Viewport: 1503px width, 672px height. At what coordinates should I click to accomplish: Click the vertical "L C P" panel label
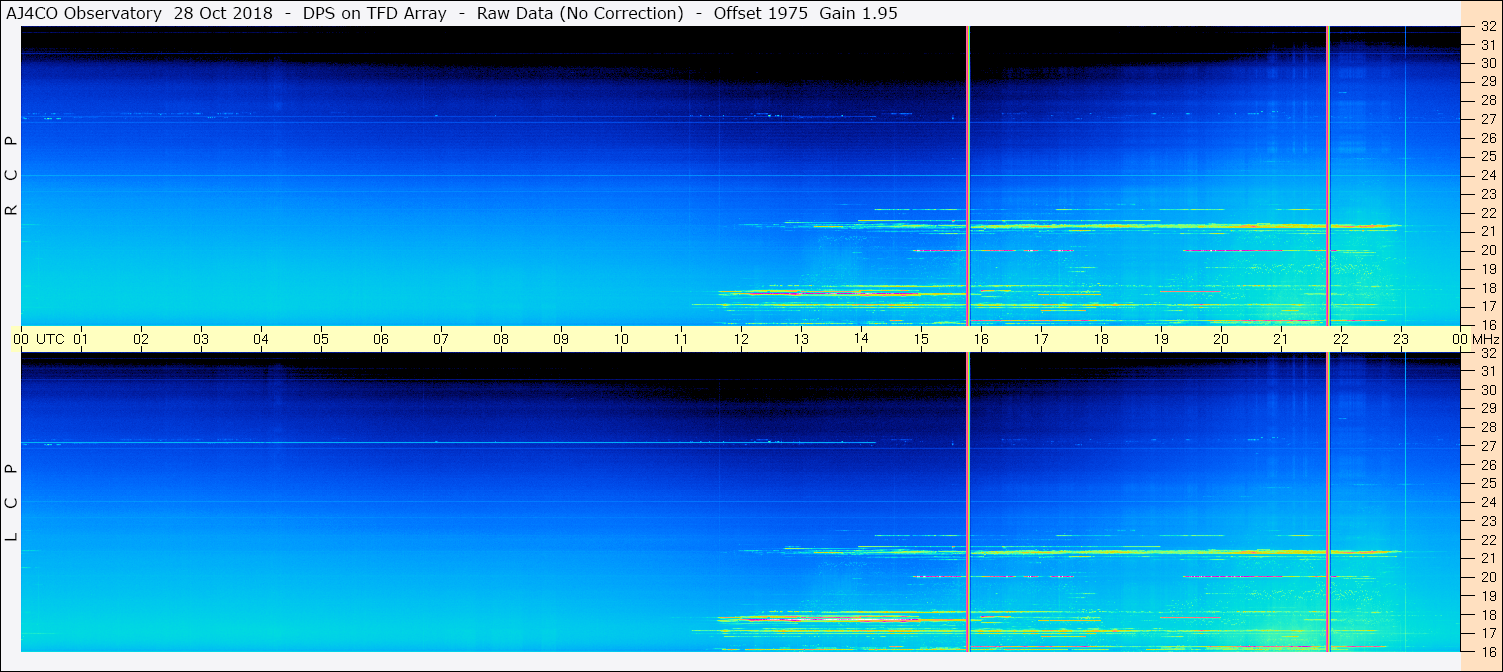[x=11, y=502]
